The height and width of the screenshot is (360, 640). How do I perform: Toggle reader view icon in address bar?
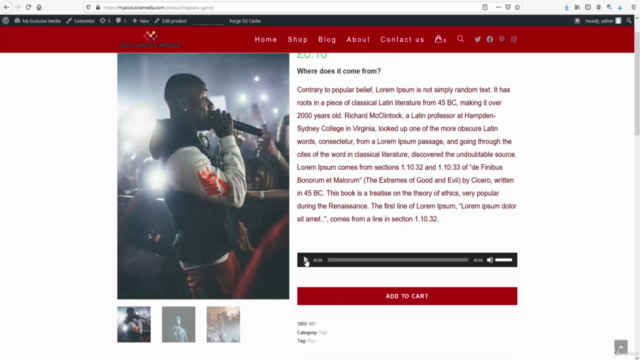coord(485,7)
